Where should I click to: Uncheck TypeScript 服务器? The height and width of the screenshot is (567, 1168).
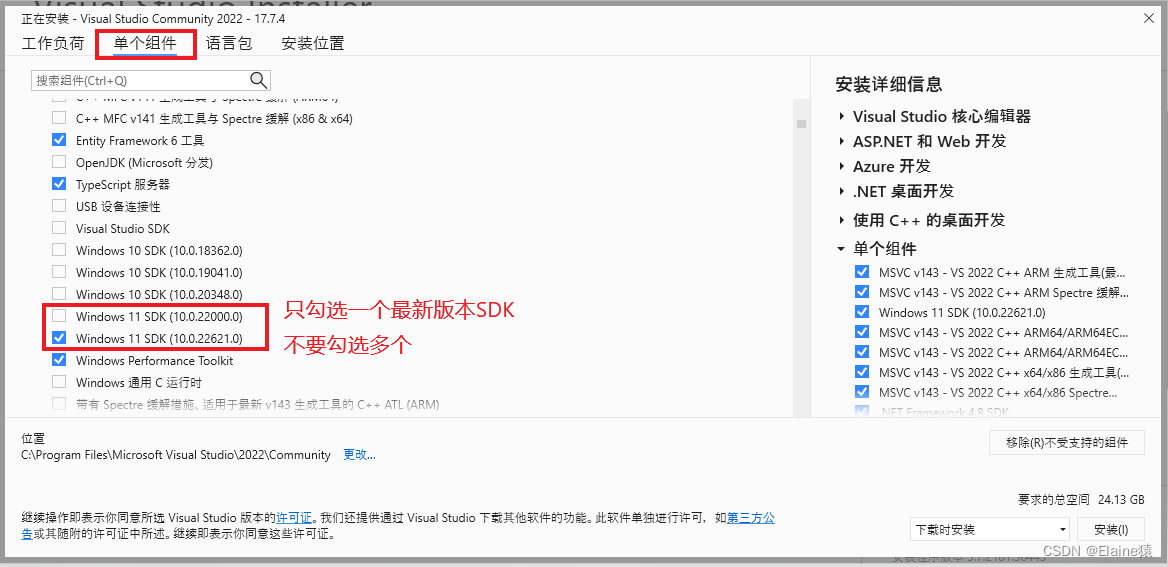click(x=59, y=184)
